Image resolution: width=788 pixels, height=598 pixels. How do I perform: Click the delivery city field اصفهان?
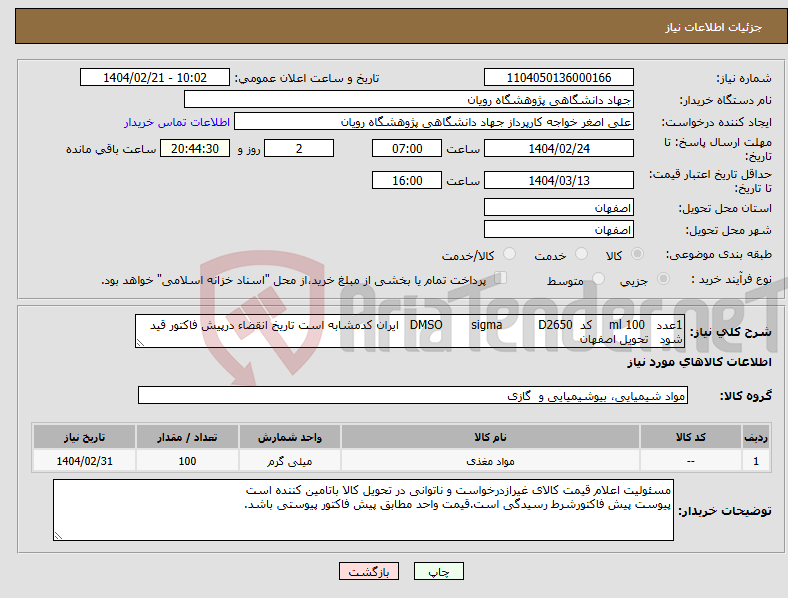(559, 230)
